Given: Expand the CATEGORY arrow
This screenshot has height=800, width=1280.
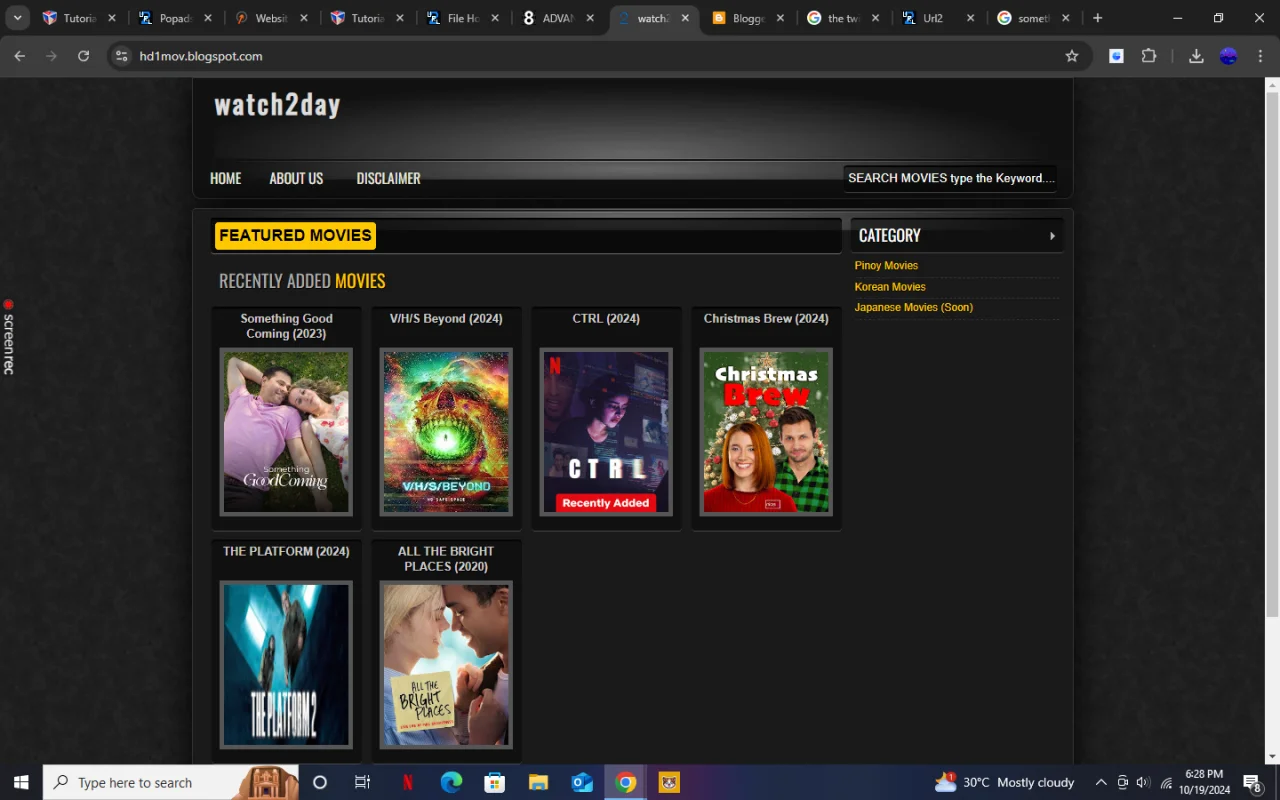Looking at the screenshot, I should pos(1052,236).
